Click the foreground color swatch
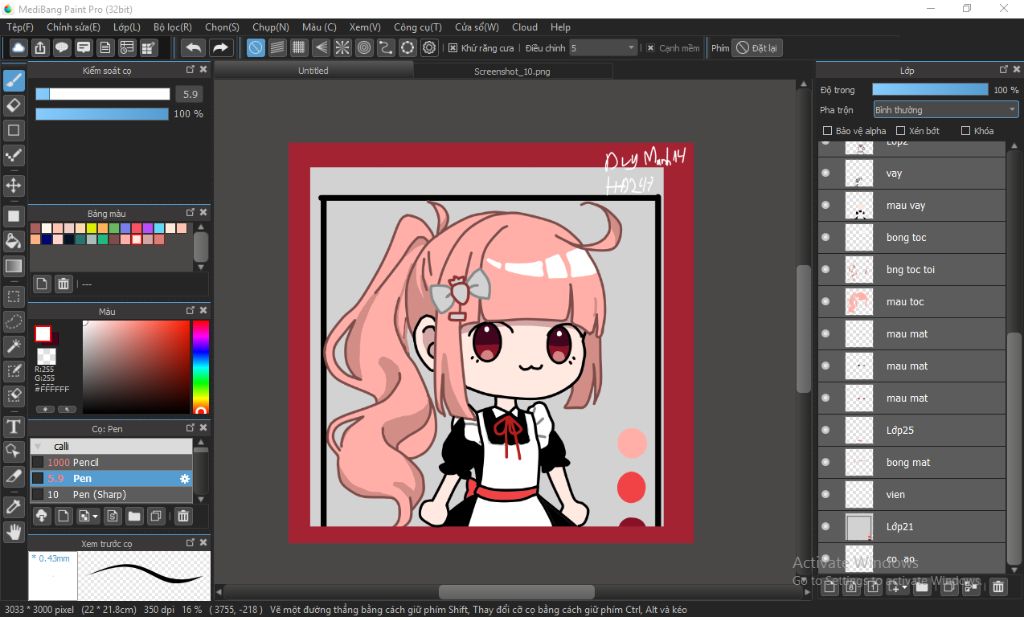This screenshot has width=1024, height=617. (43, 334)
